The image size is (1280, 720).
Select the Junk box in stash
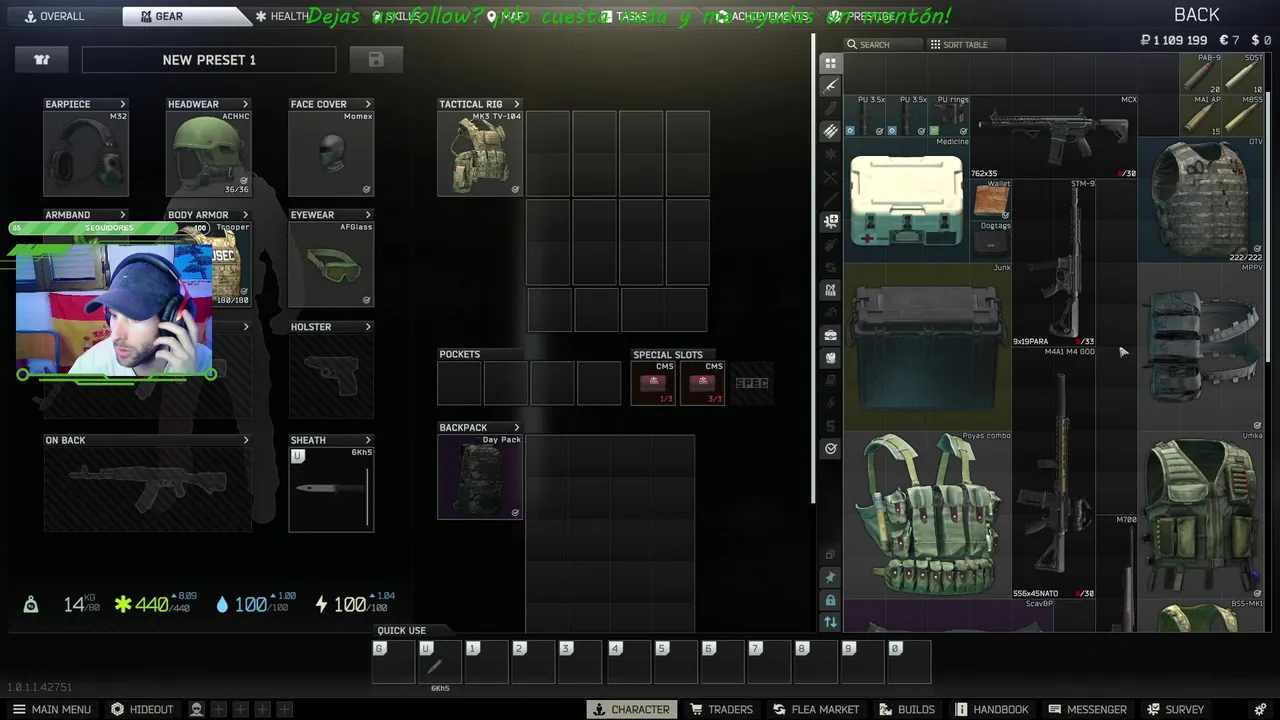(928, 346)
